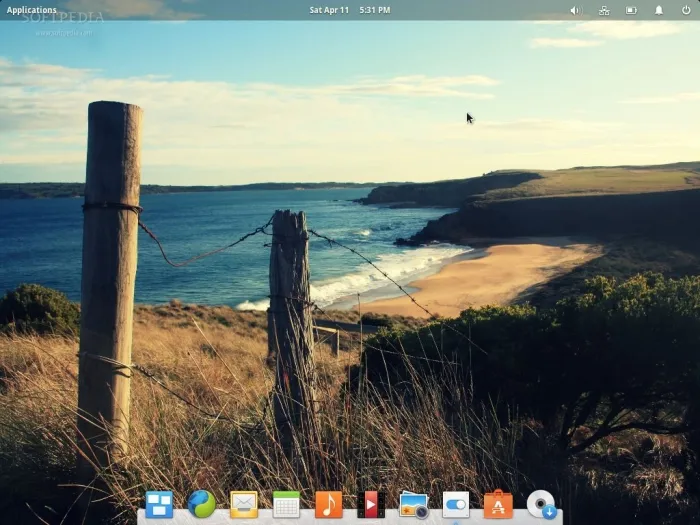This screenshot has width=700, height=525.
Task: Launch the web browser from the dock
Action: [x=201, y=504]
